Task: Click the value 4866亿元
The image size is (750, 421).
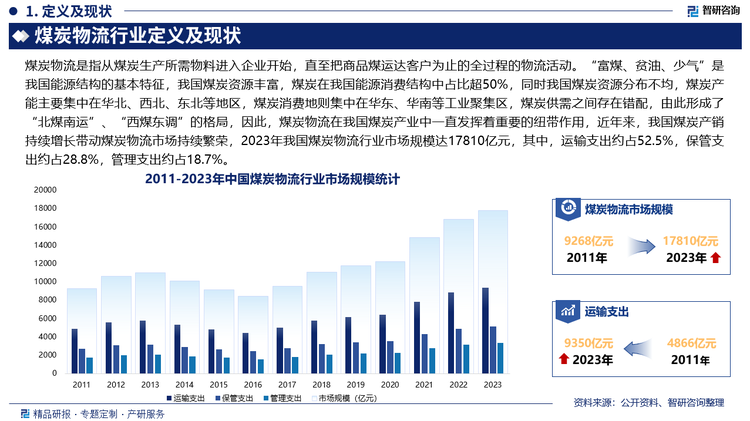Action: coord(692,343)
